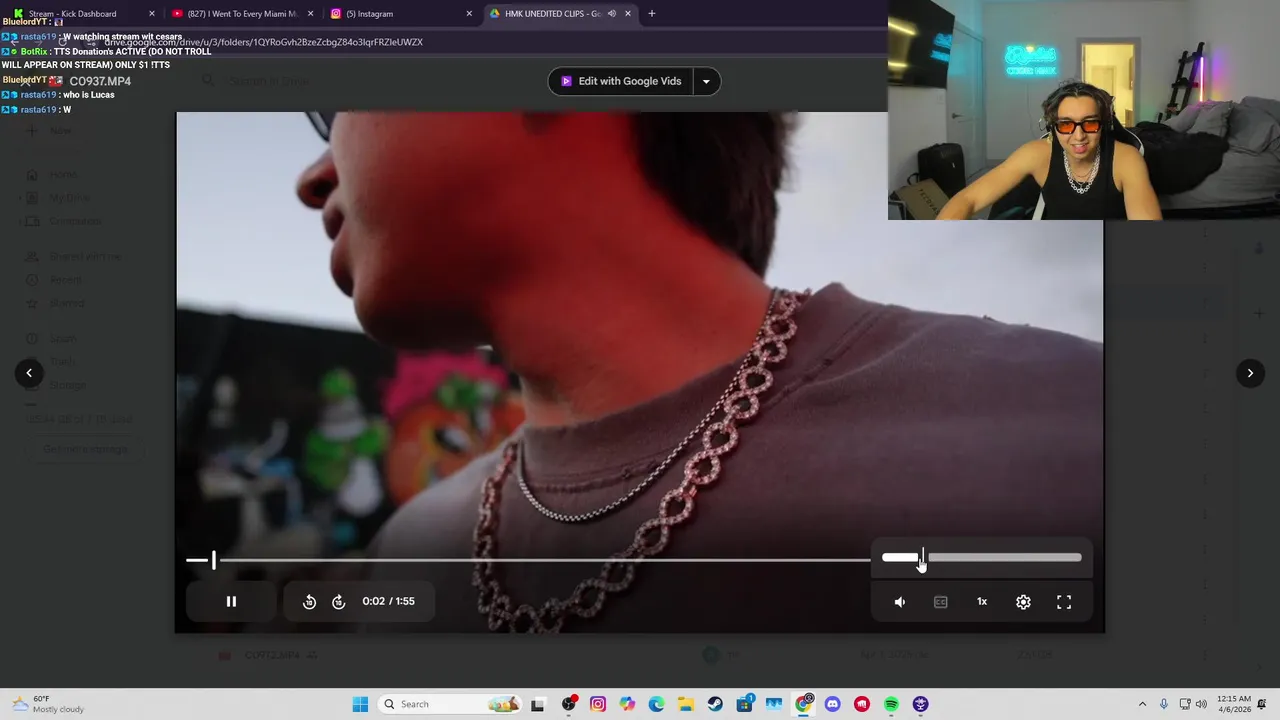The height and width of the screenshot is (720, 1280).
Task: Open Steam from the taskbar
Action: 715,704
